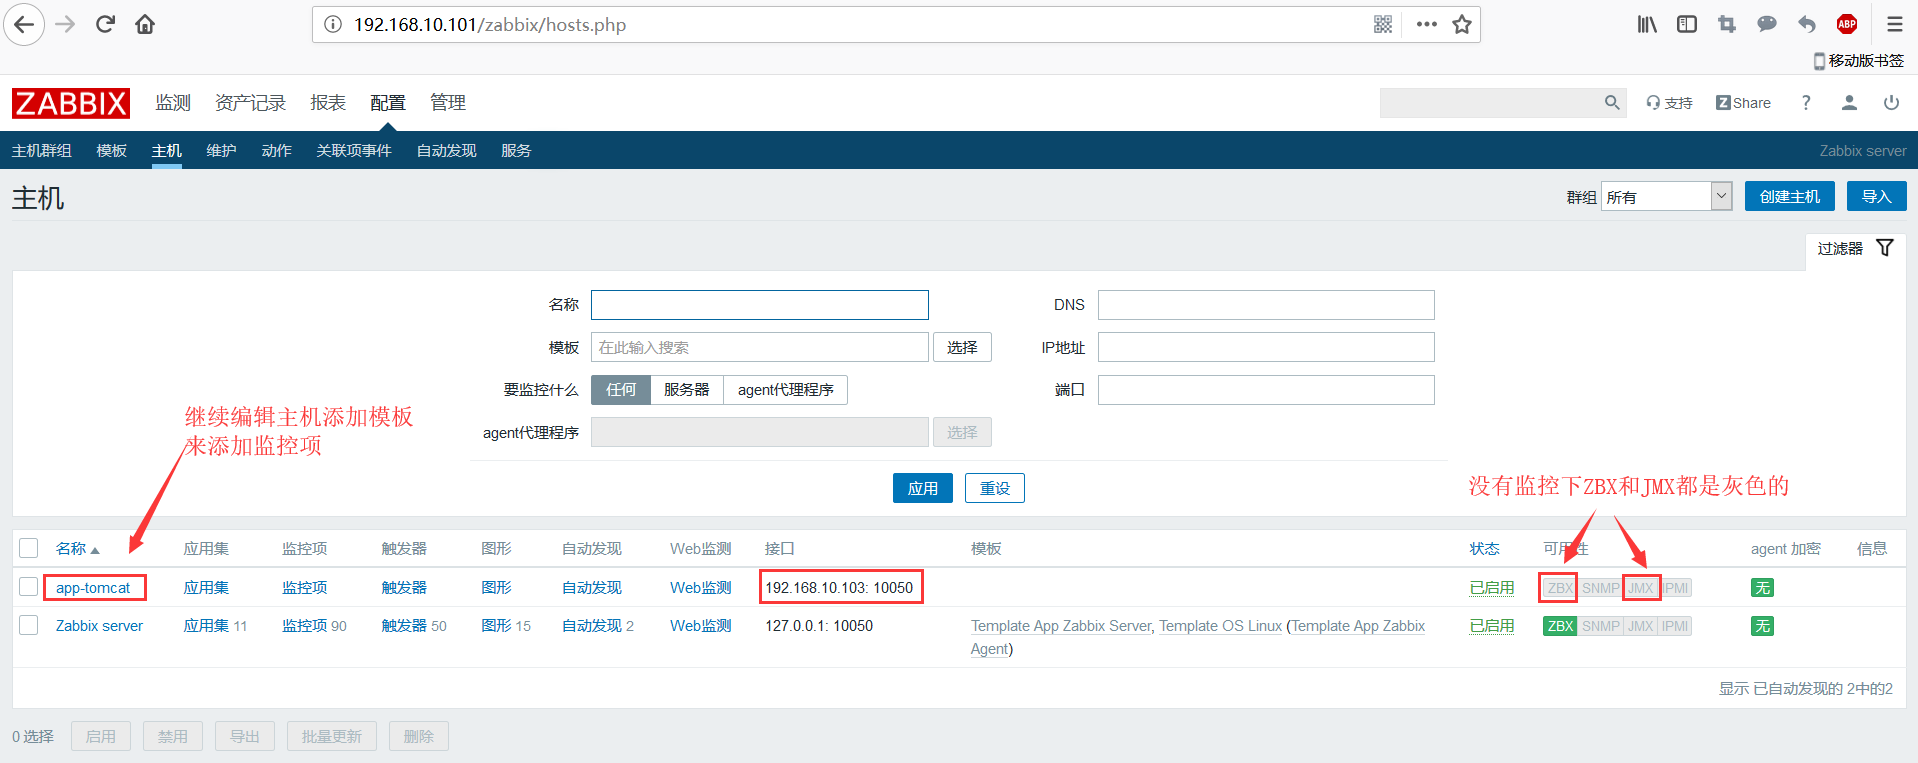The width and height of the screenshot is (1918, 763).
Task: Click the grey JMX badge for app-tomcat
Action: pos(1641,588)
